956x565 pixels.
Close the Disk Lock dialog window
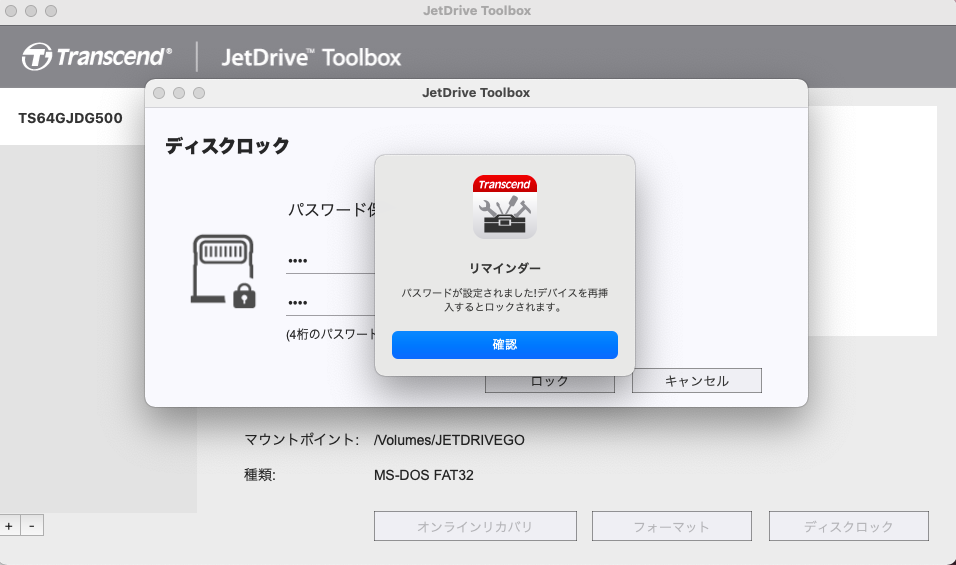pos(159,93)
